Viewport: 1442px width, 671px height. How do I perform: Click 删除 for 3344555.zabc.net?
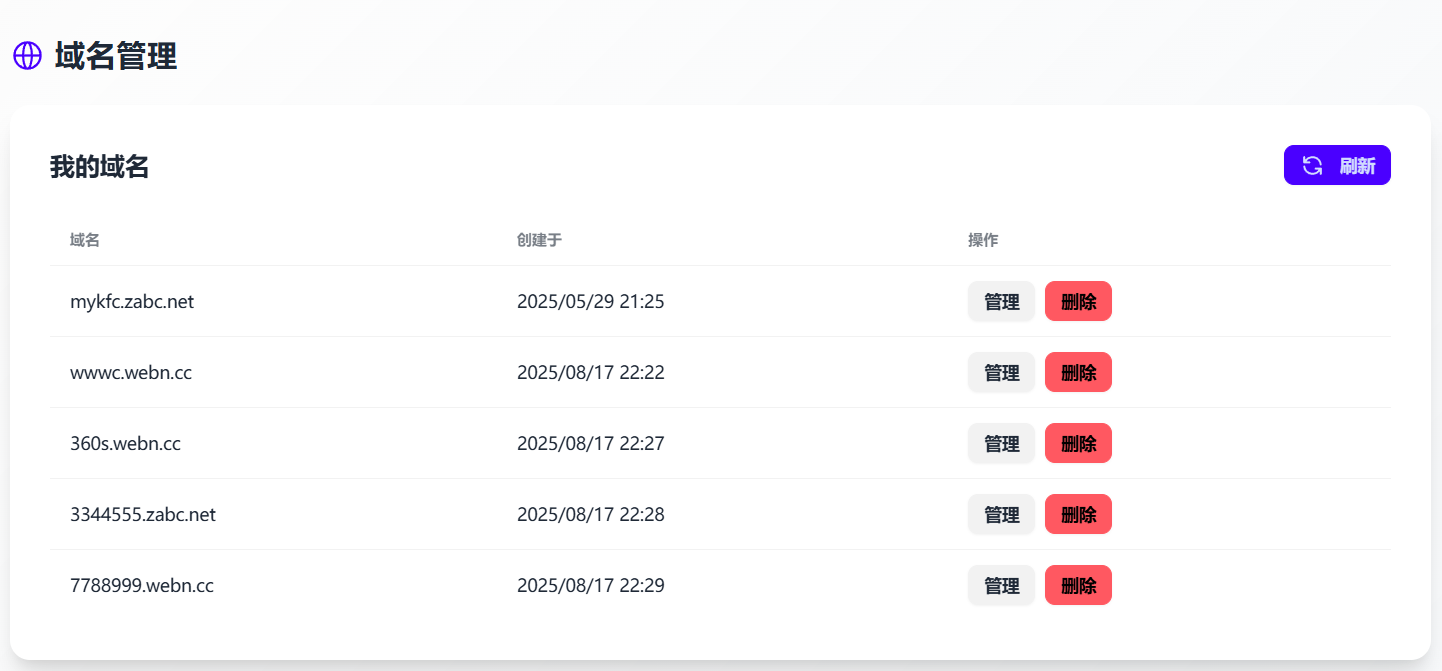click(1078, 515)
